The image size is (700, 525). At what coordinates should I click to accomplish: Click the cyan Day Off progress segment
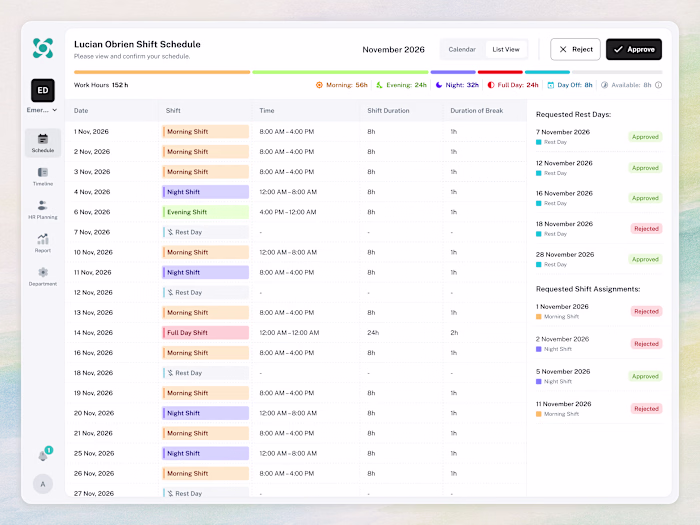click(x=547, y=72)
